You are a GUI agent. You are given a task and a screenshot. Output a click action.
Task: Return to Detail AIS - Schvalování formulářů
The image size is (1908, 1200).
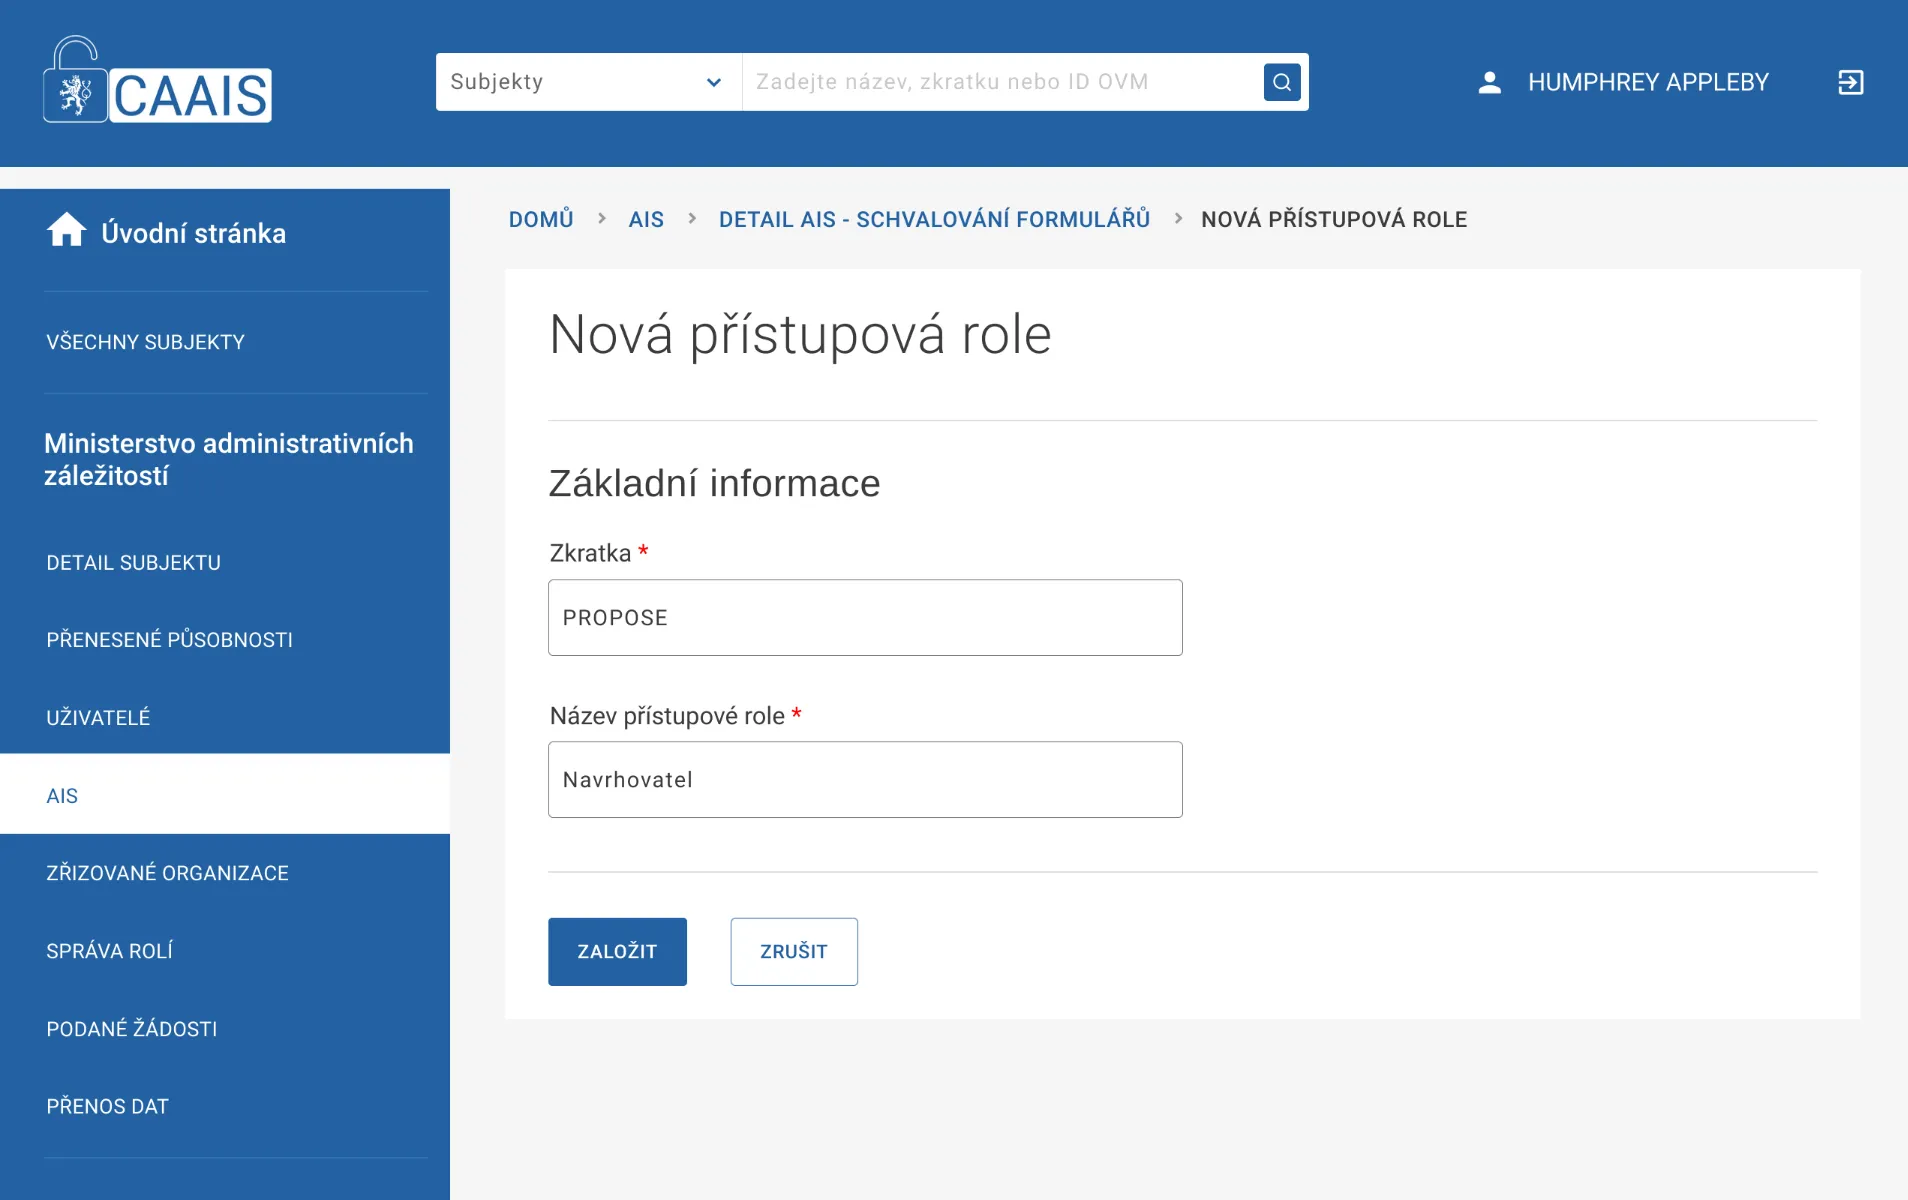[x=934, y=219]
